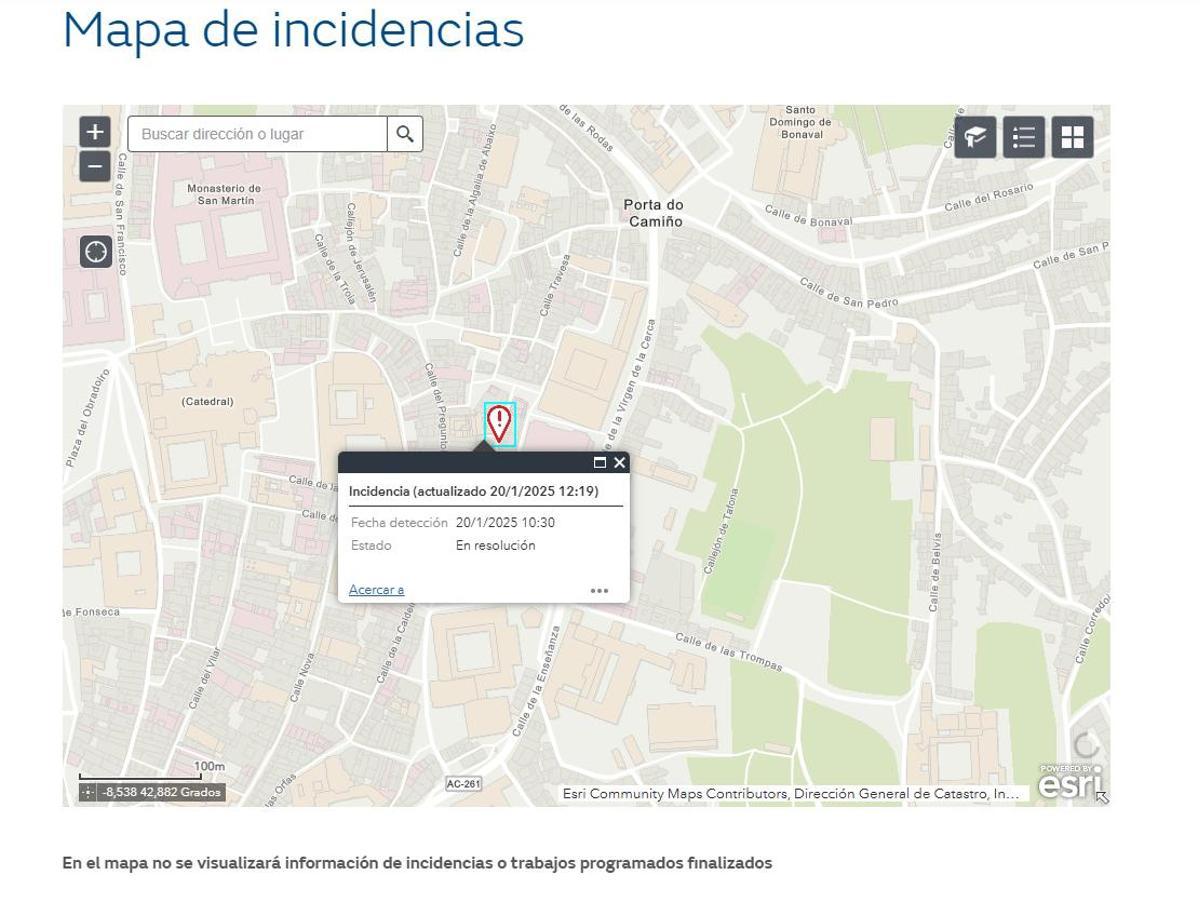Close the Incidencia popup
The height and width of the screenshot is (915, 1200).
(x=620, y=463)
